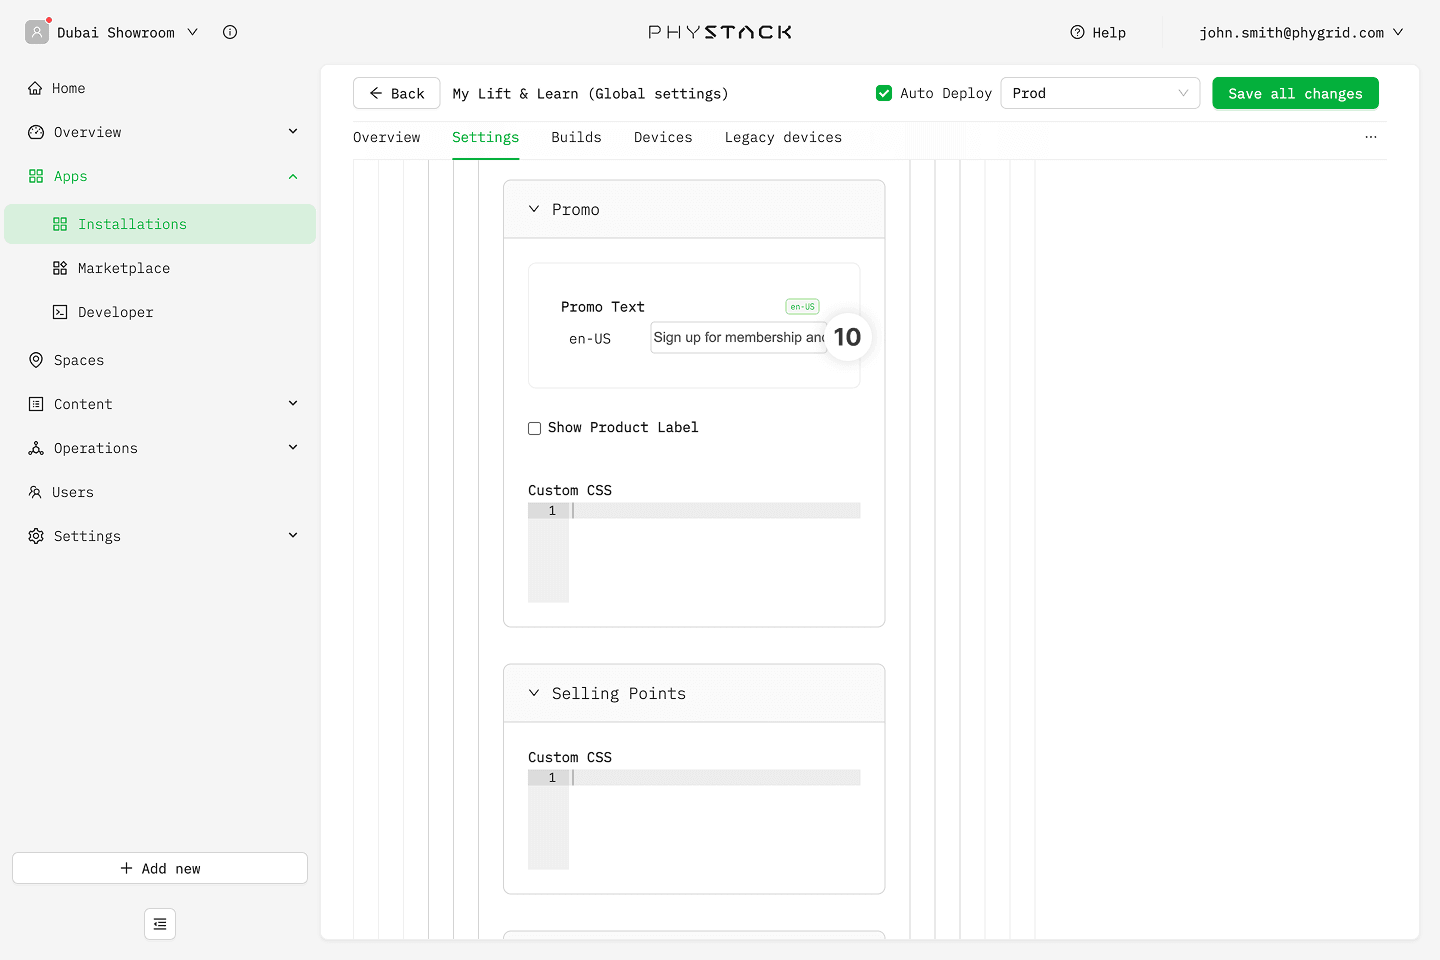Click the Promo Text label
The width and height of the screenshot is (1440, 960).
(602, 307)
